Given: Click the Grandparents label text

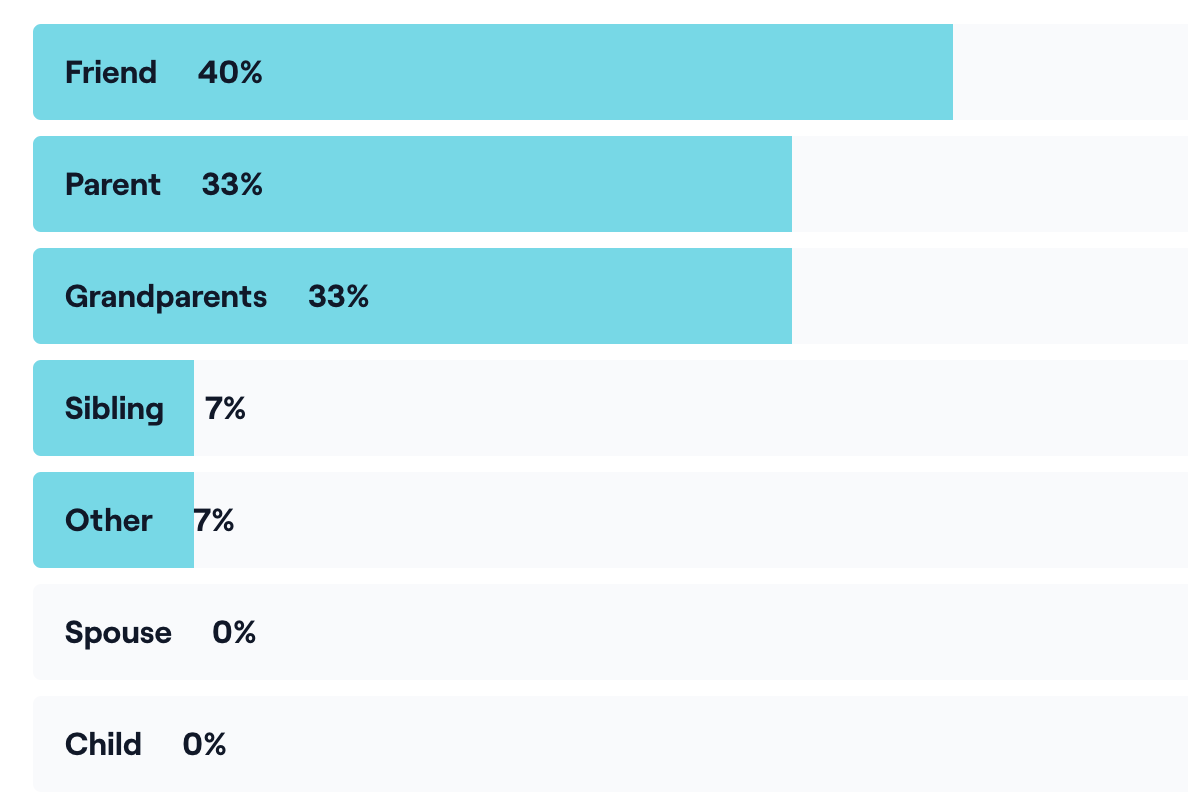Looking at the screenshot, I should point(166,296).
